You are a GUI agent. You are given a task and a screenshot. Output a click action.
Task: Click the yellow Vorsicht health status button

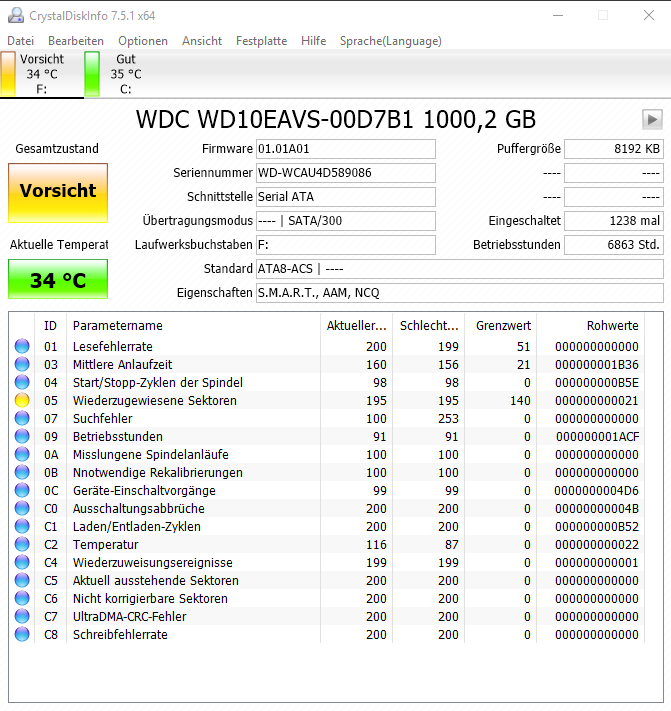(x=58, y=193)
